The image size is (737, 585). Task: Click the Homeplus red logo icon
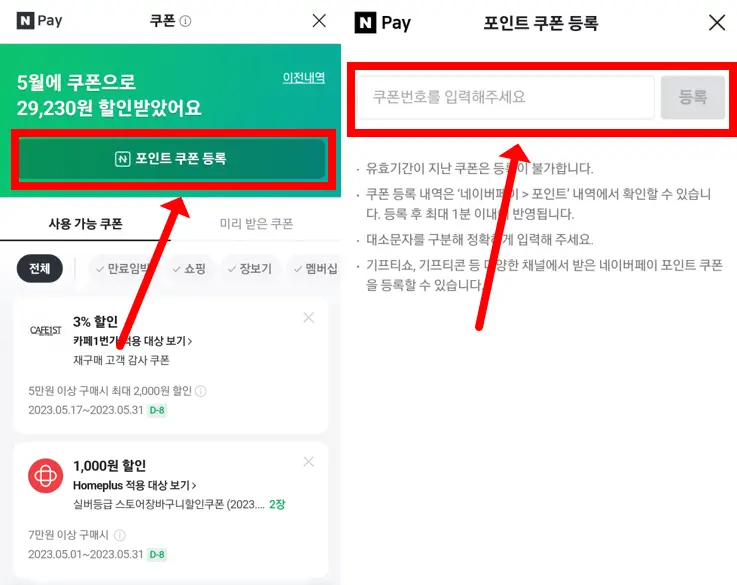click(x=46, y=476)
